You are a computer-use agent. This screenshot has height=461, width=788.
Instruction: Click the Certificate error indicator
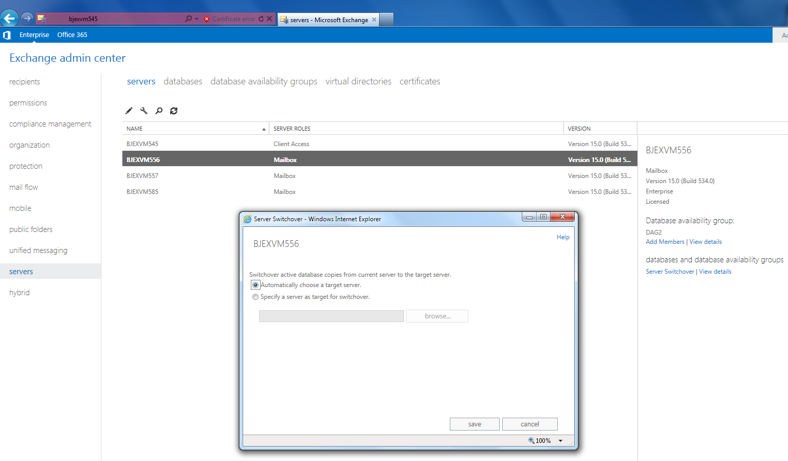coord(229,19)
